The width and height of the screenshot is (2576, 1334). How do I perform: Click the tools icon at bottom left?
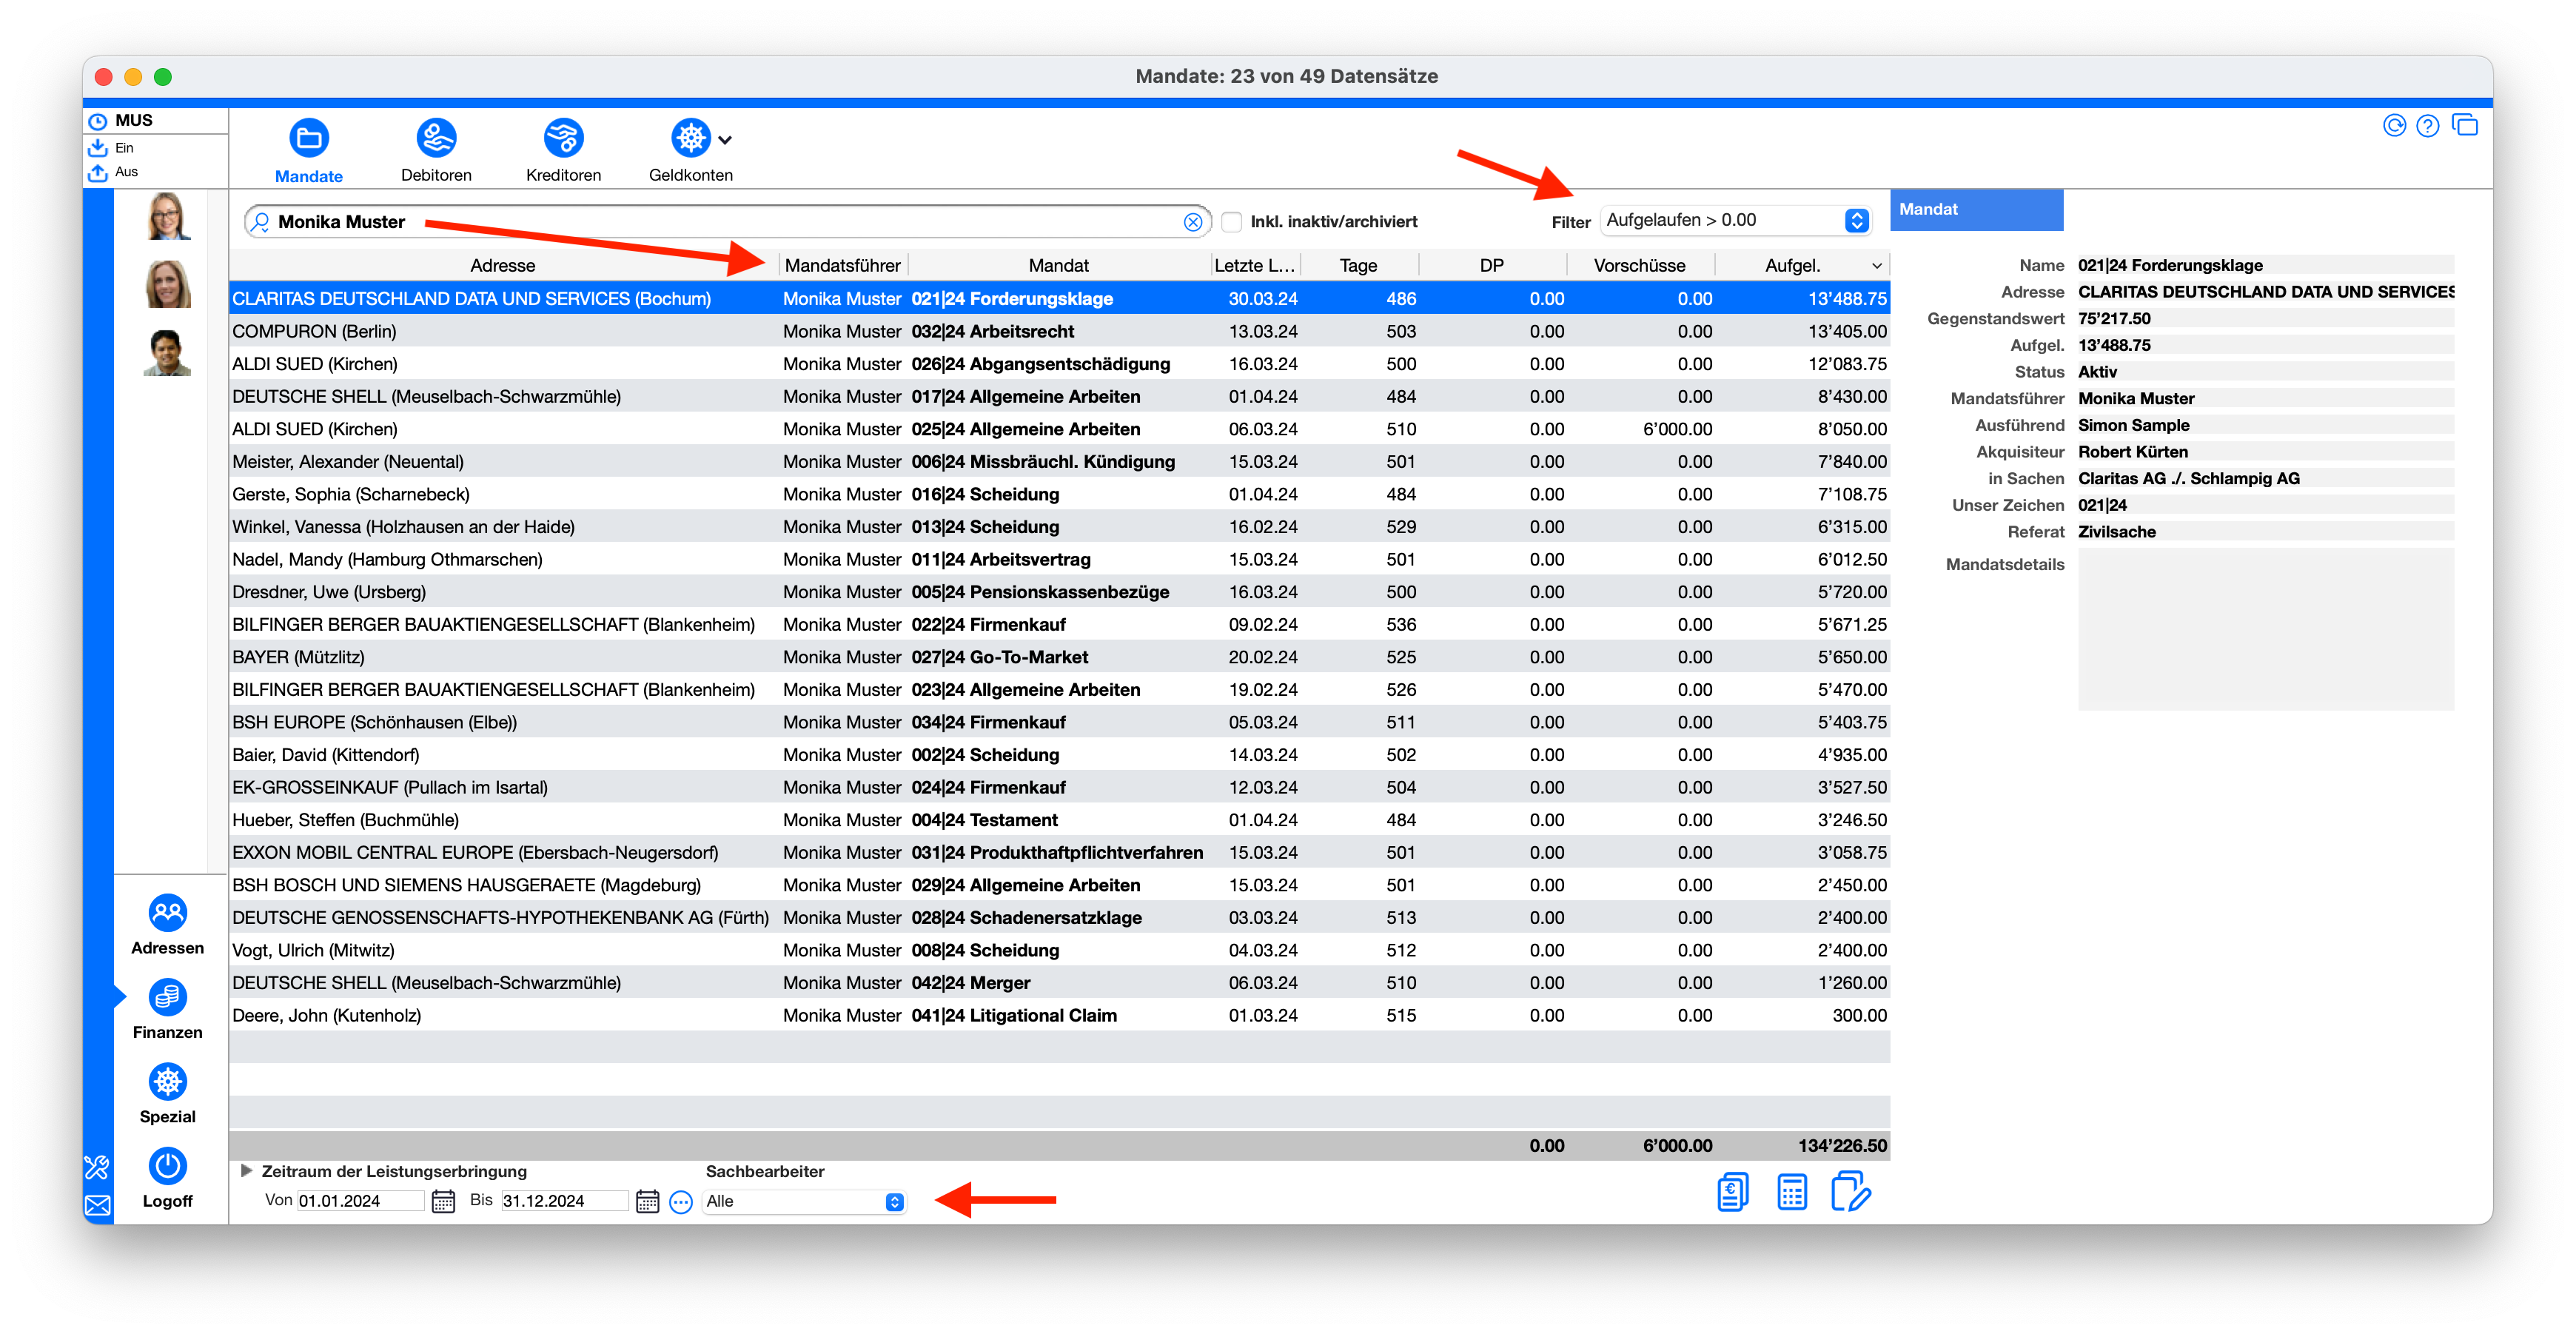(x=97, y=1167)
